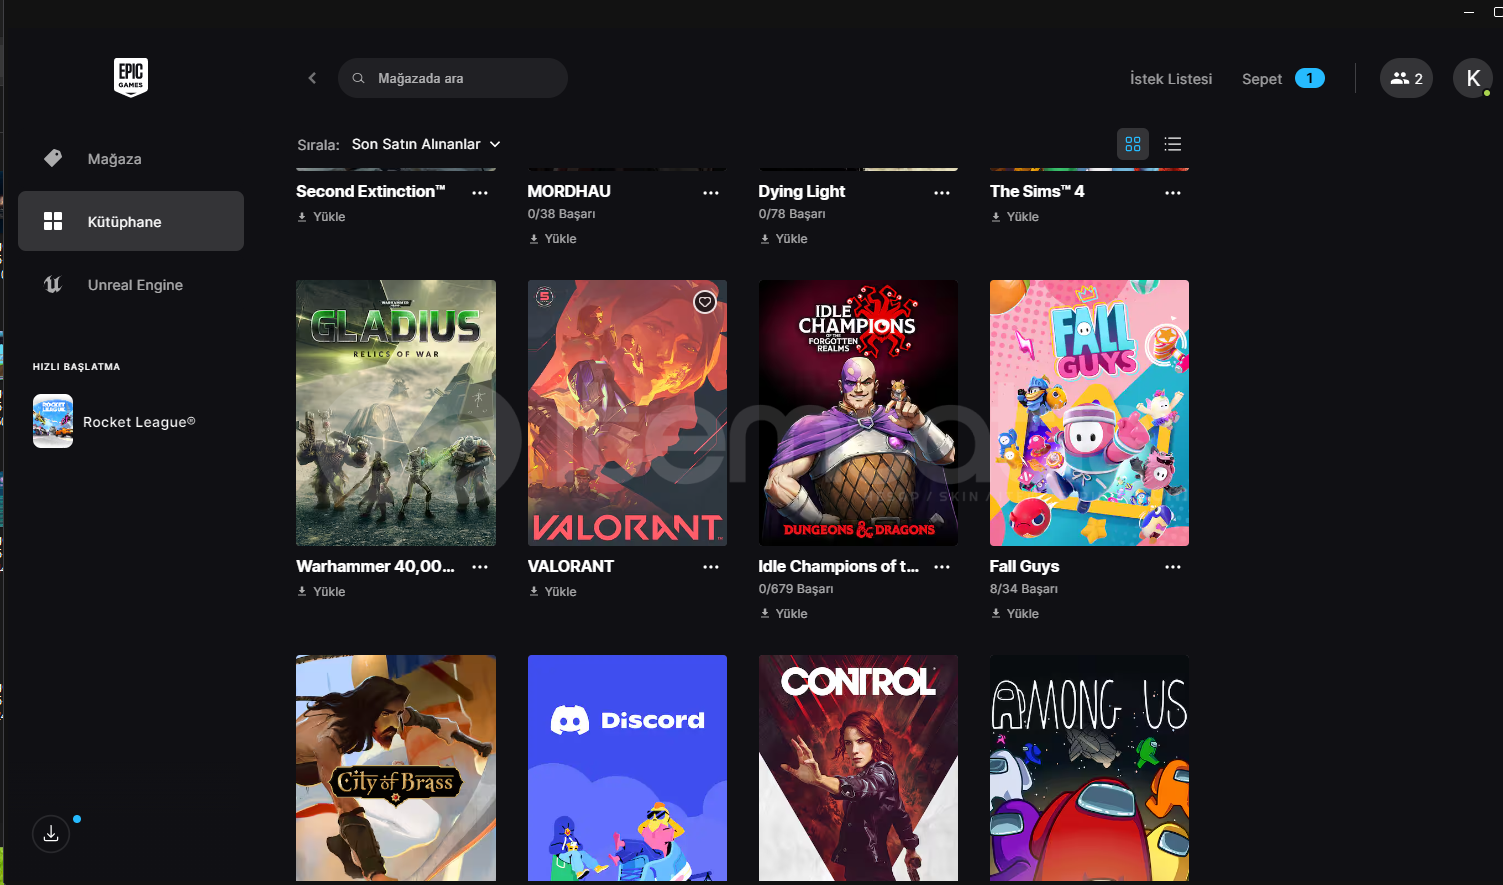Open options menu for Dying Light
1503x885 pixels.
[x=942, y=192]
